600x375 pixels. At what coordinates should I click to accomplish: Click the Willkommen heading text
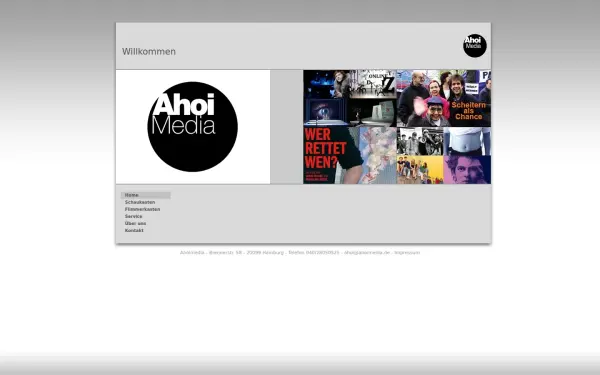coord(149,52)
